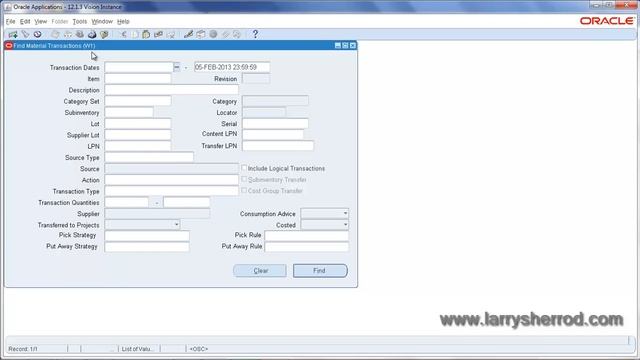This screenshot has width=640, height=360.
Task: Open the Tools menu
Action: pyautogui.click(x=80, y=21)
